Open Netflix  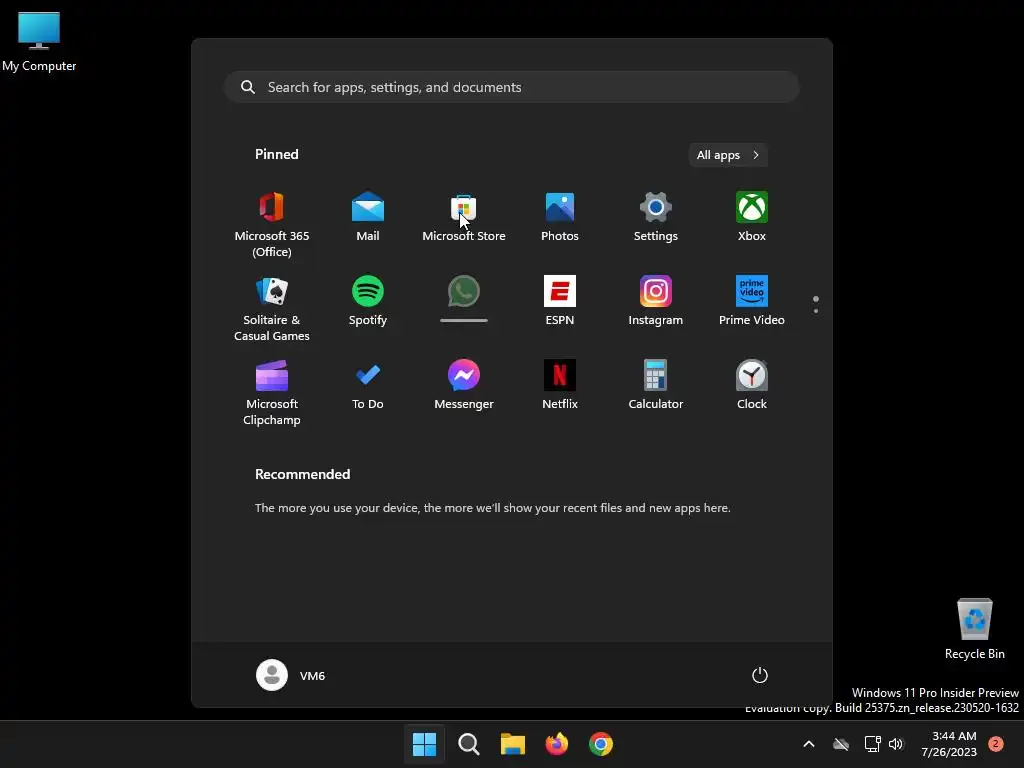pos(560,385)
